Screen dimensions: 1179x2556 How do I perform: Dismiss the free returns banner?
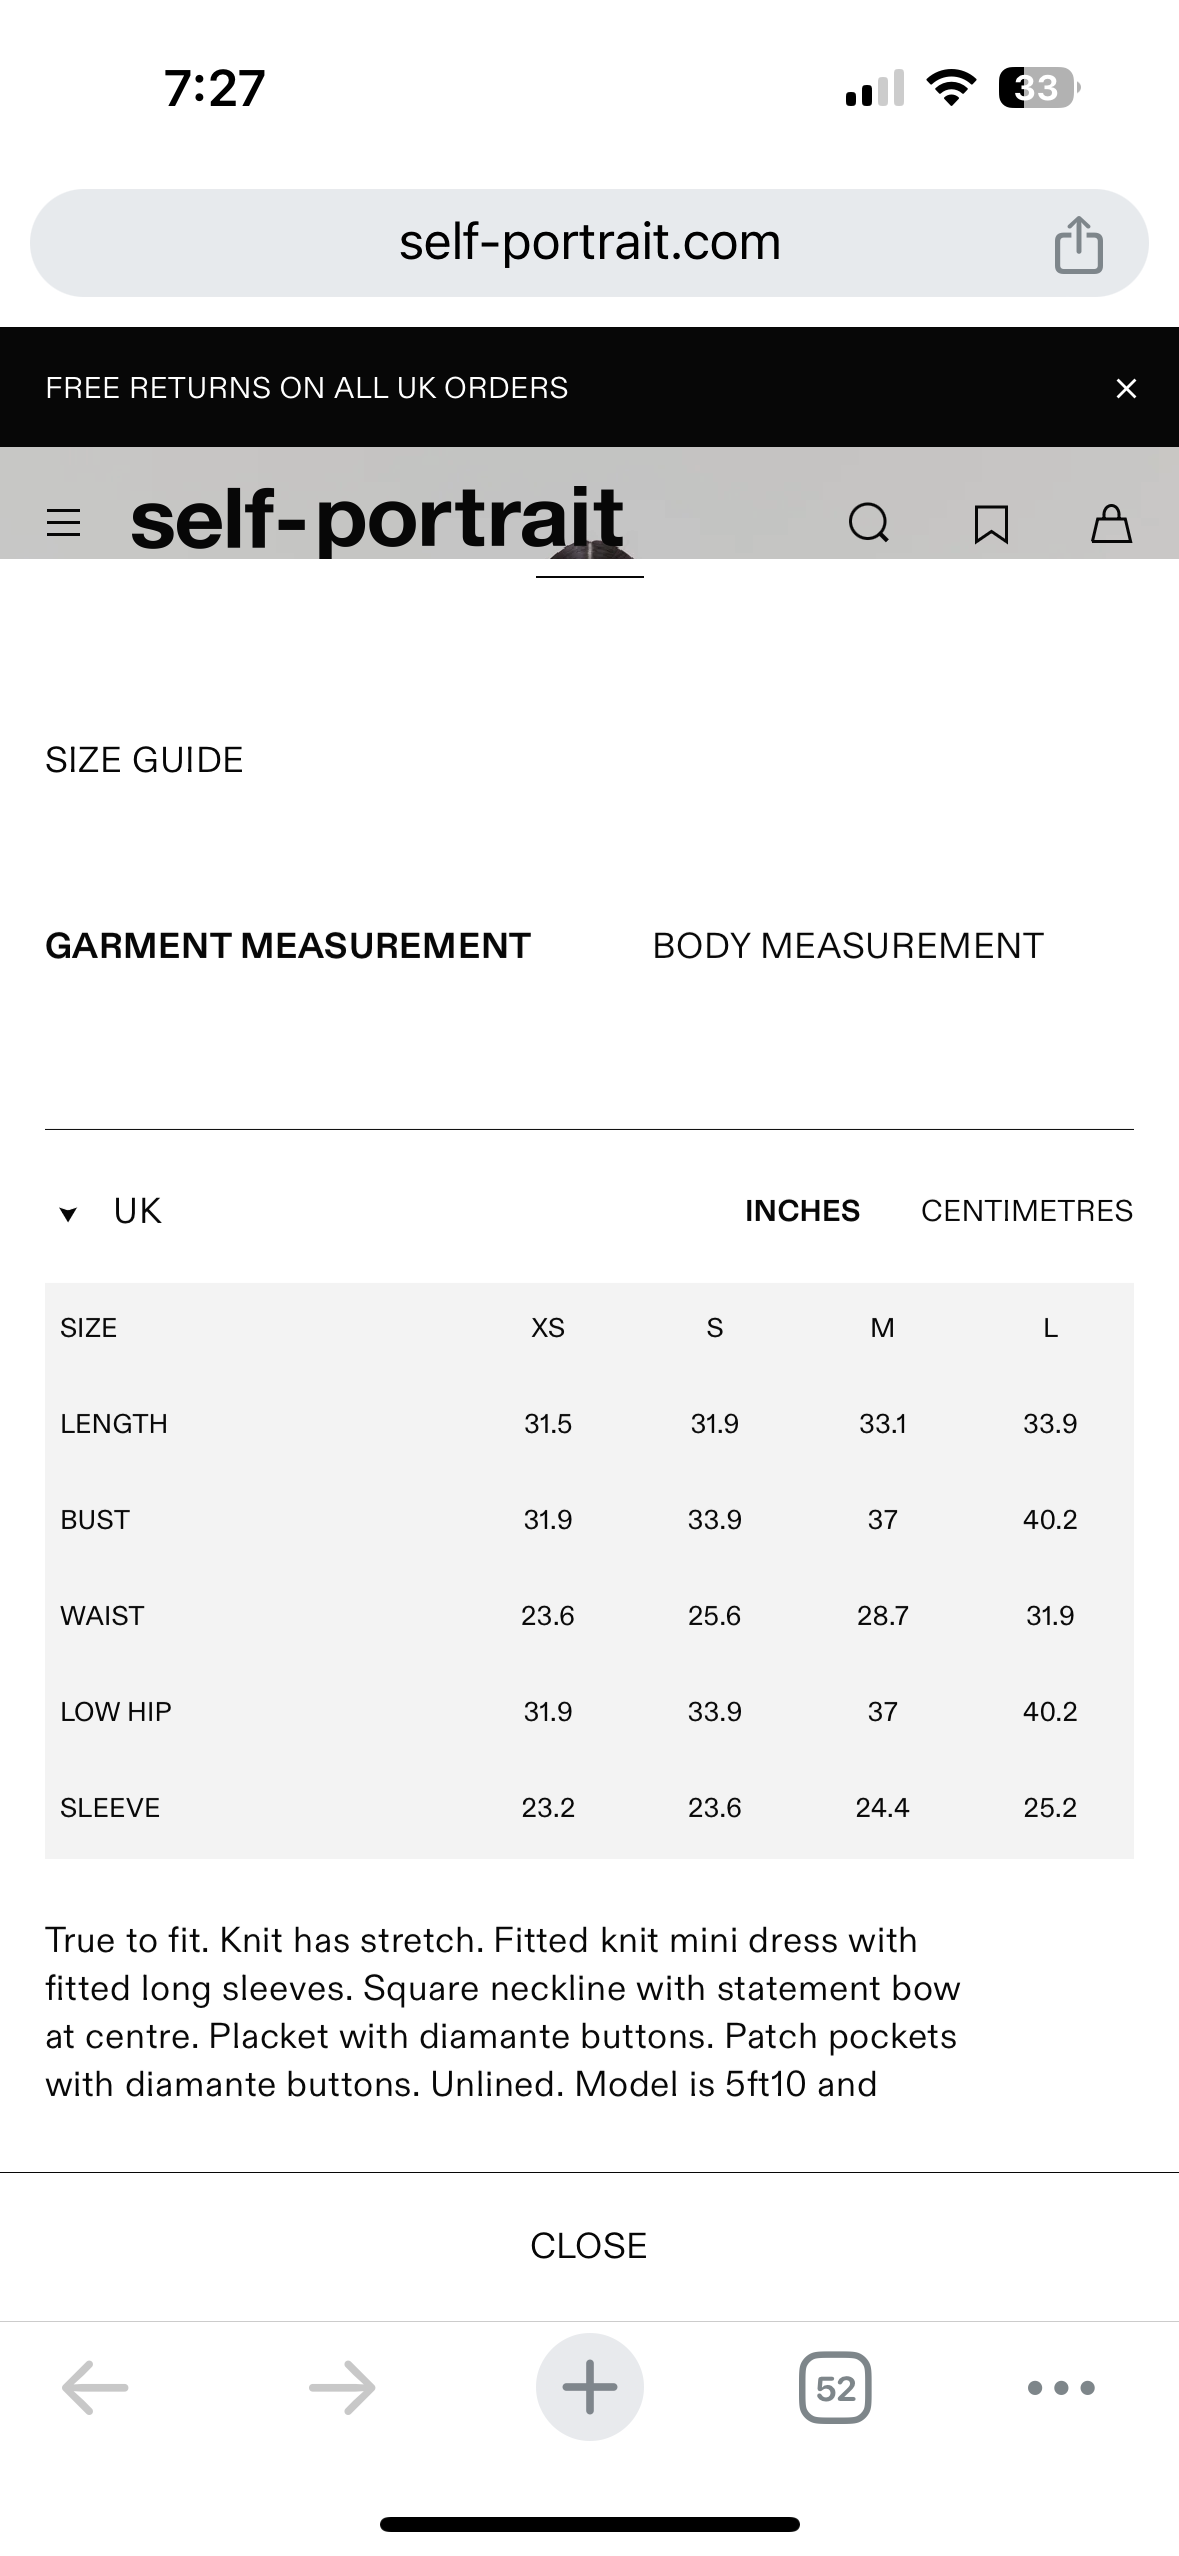point(1126,388)
